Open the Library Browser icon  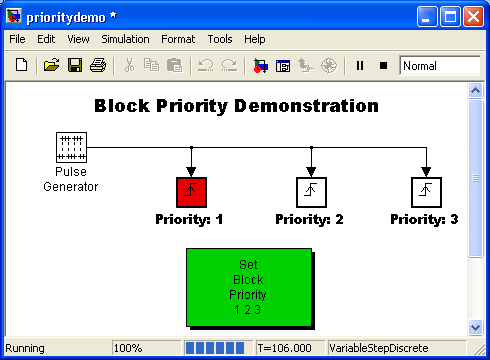260,65
